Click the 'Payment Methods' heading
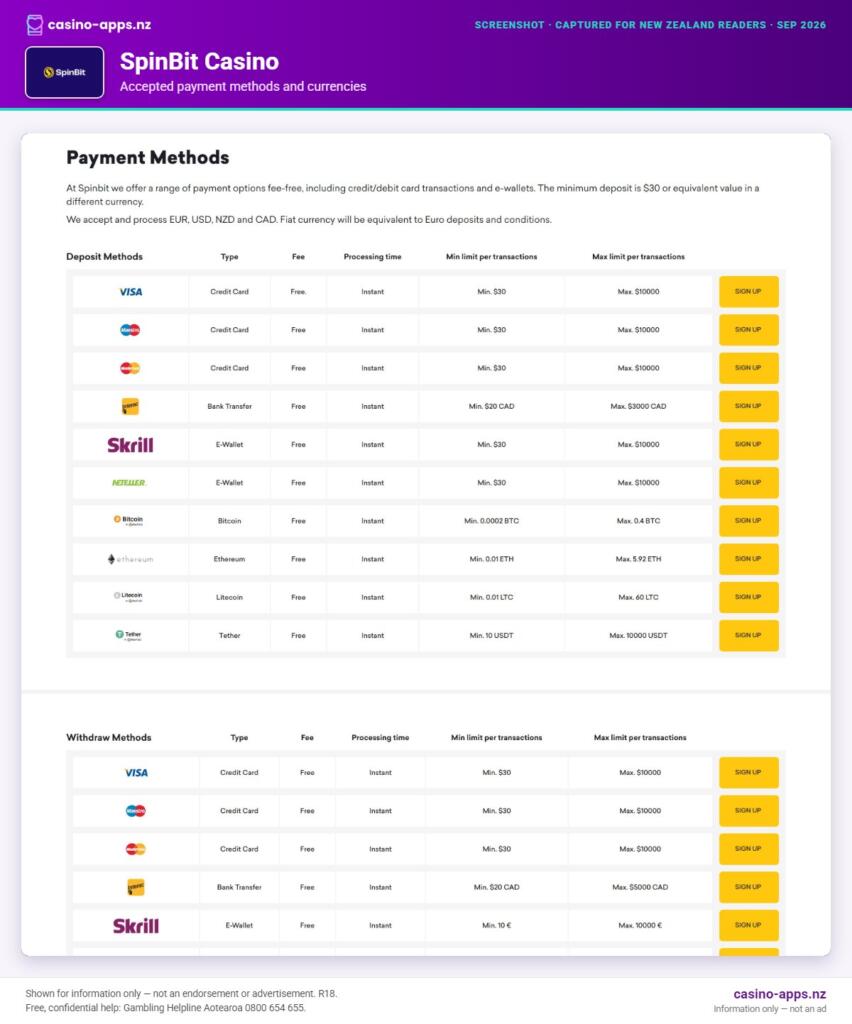Image resolution: width=852 pixels, height=1024 pixels. coord(148,157)
